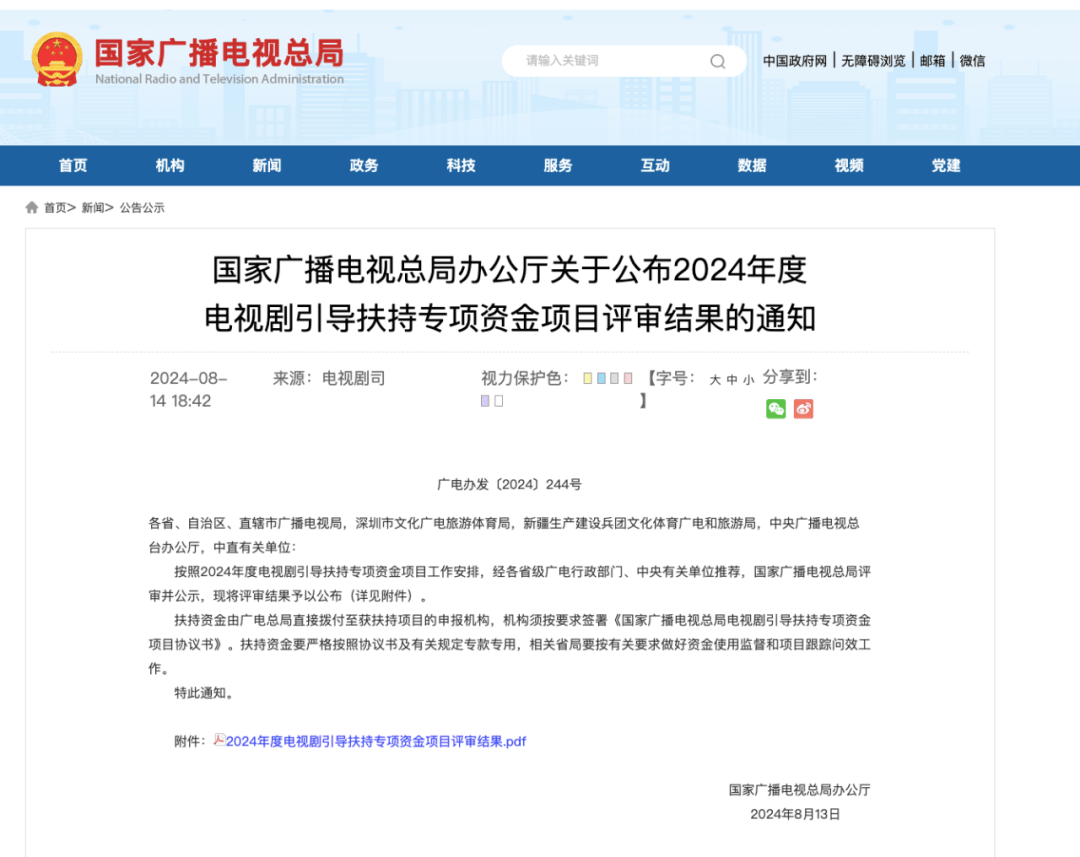Click the keyword search input field

pos(610,61)
